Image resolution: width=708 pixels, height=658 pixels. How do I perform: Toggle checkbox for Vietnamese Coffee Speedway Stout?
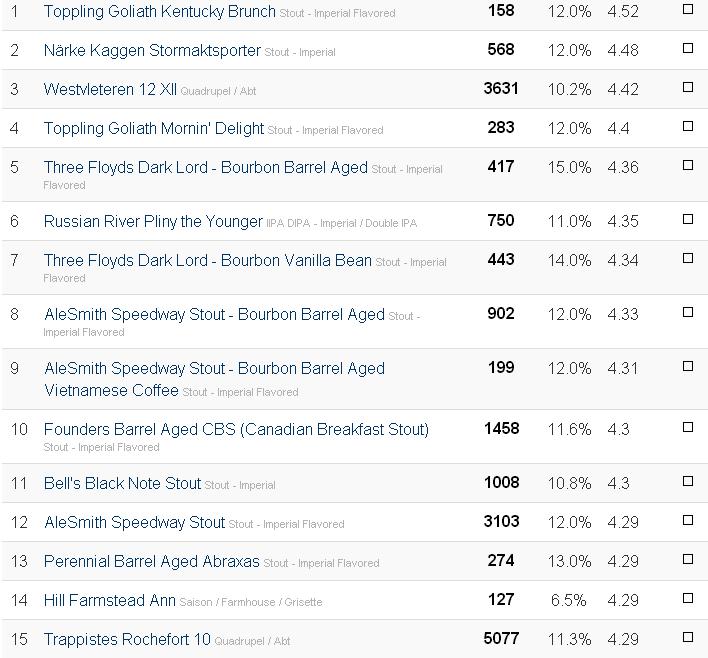coord(688,366)
